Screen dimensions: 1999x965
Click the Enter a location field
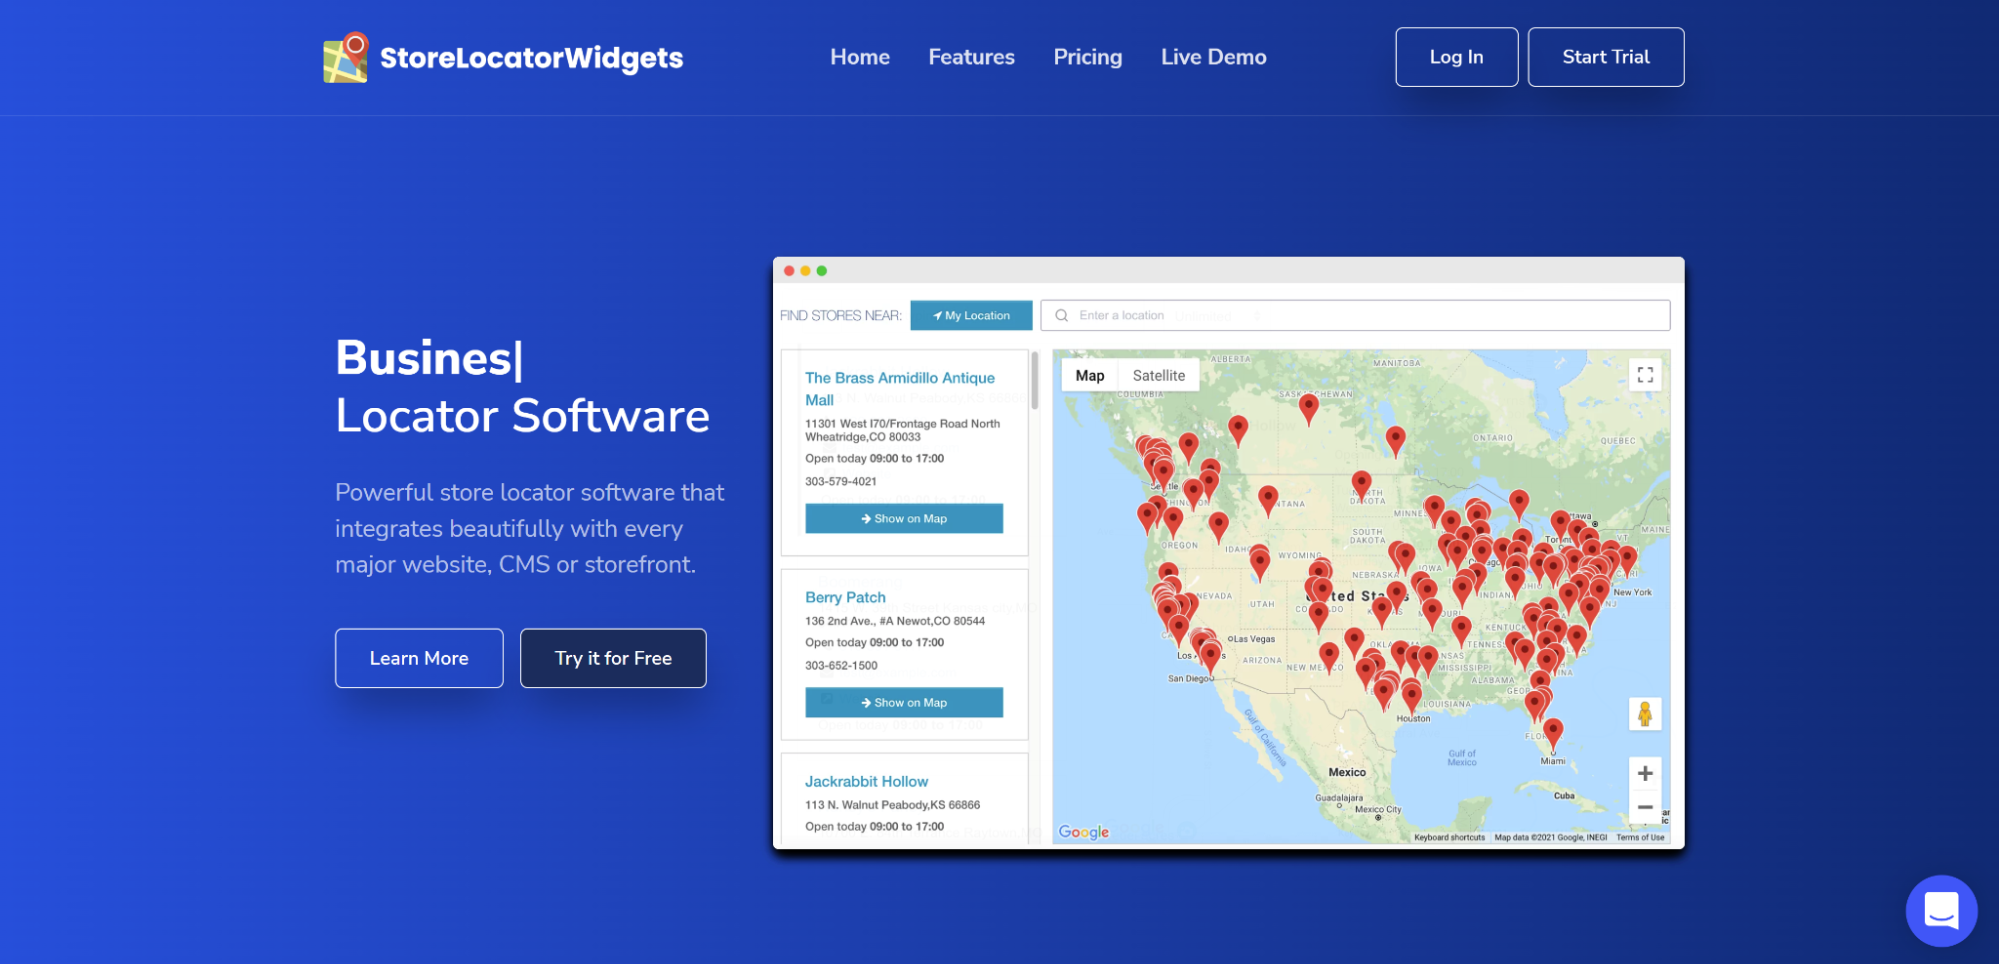click(1355, 315)
